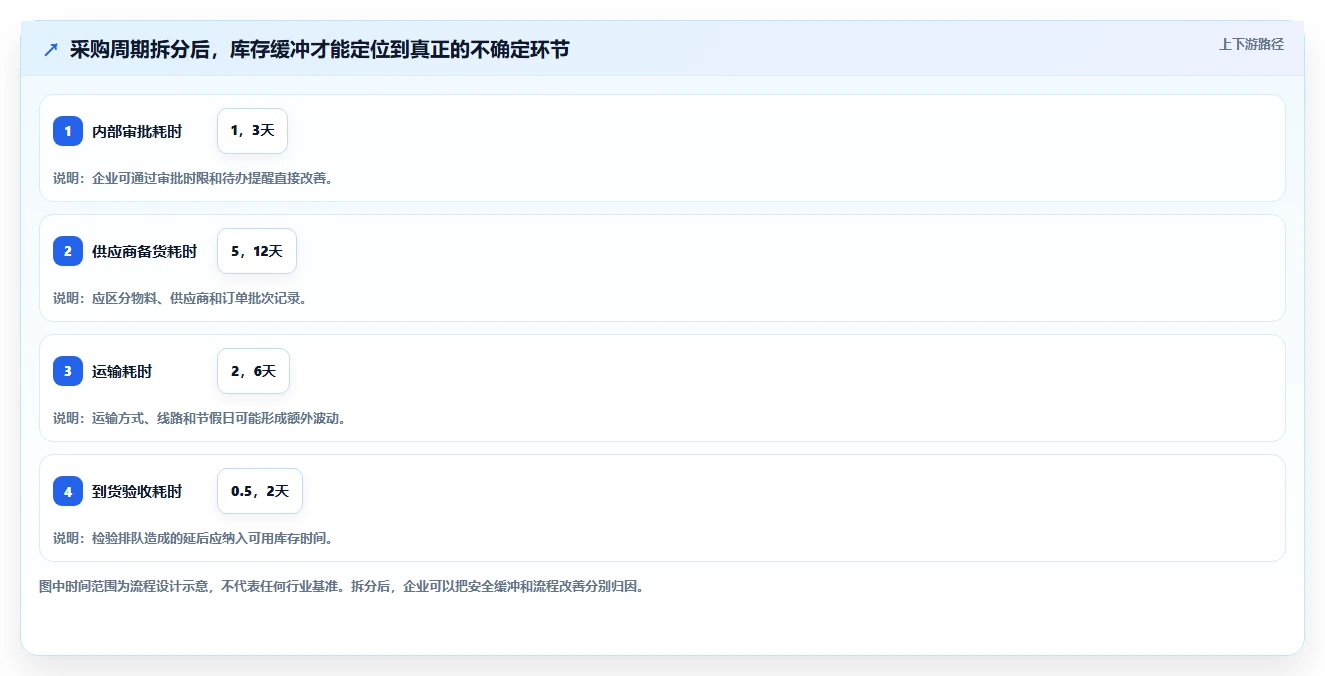
Task: Click step badge 3 for 运输耗时
Action: [x=68, y=371]
